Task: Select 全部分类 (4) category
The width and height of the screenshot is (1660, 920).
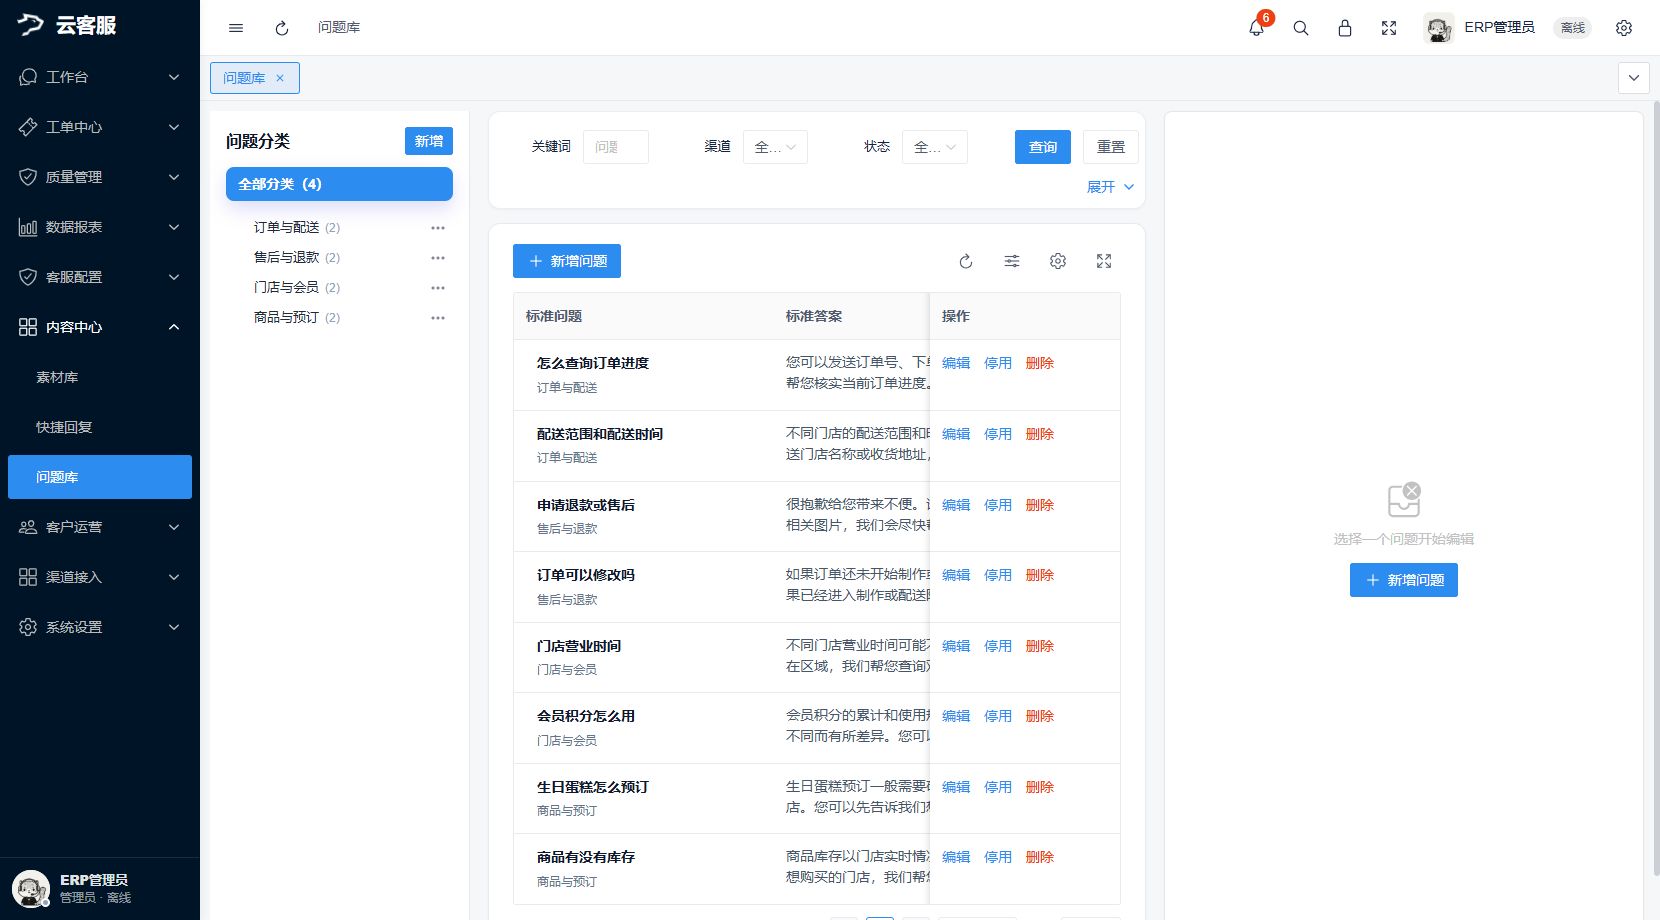Action: (x=339, y=184)
